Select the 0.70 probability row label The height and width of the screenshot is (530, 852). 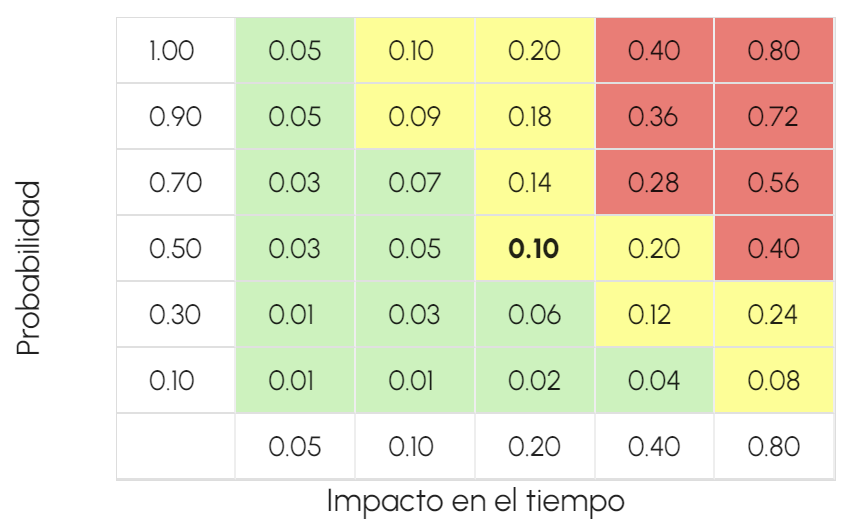(x=175, y=183)
